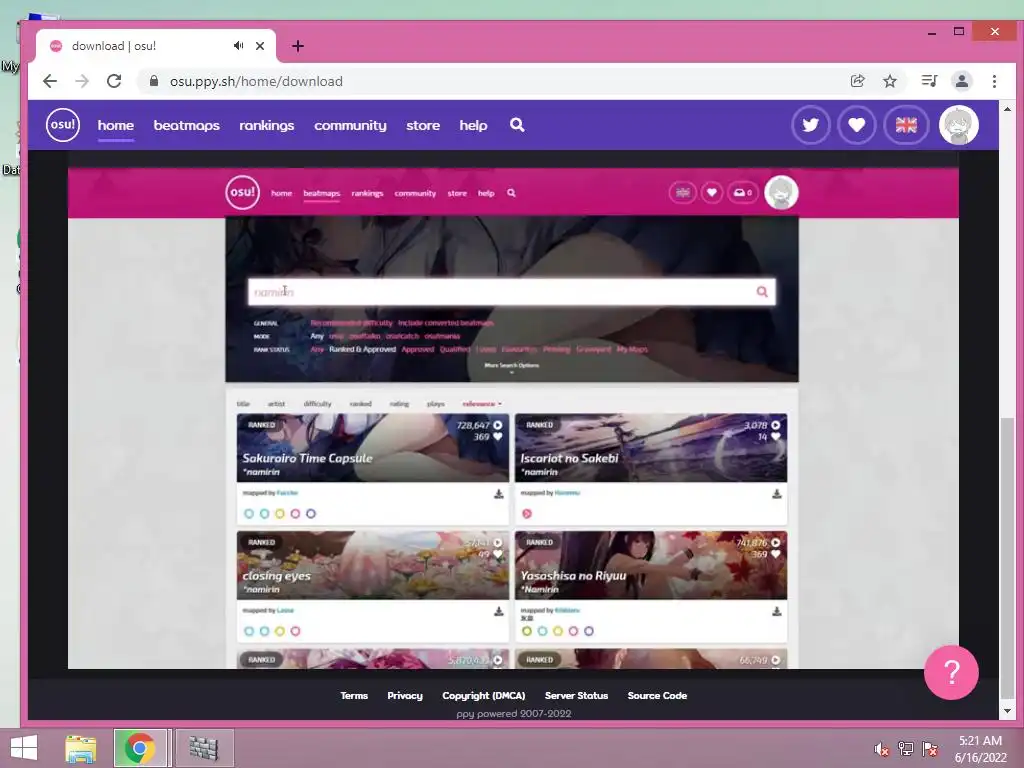1024x768 pixels.
Task: Open Chrome's media control icon
Action: (929, 81)
